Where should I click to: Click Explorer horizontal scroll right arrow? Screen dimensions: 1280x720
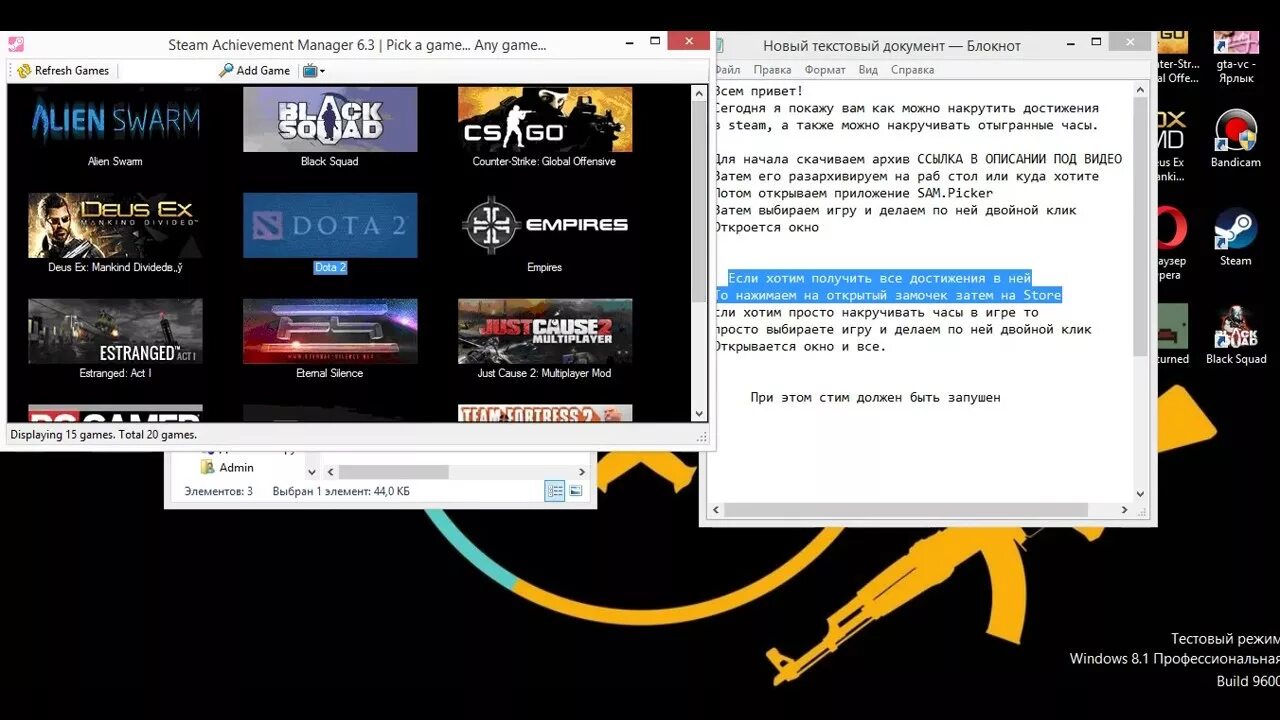click(x=580, y=472)
